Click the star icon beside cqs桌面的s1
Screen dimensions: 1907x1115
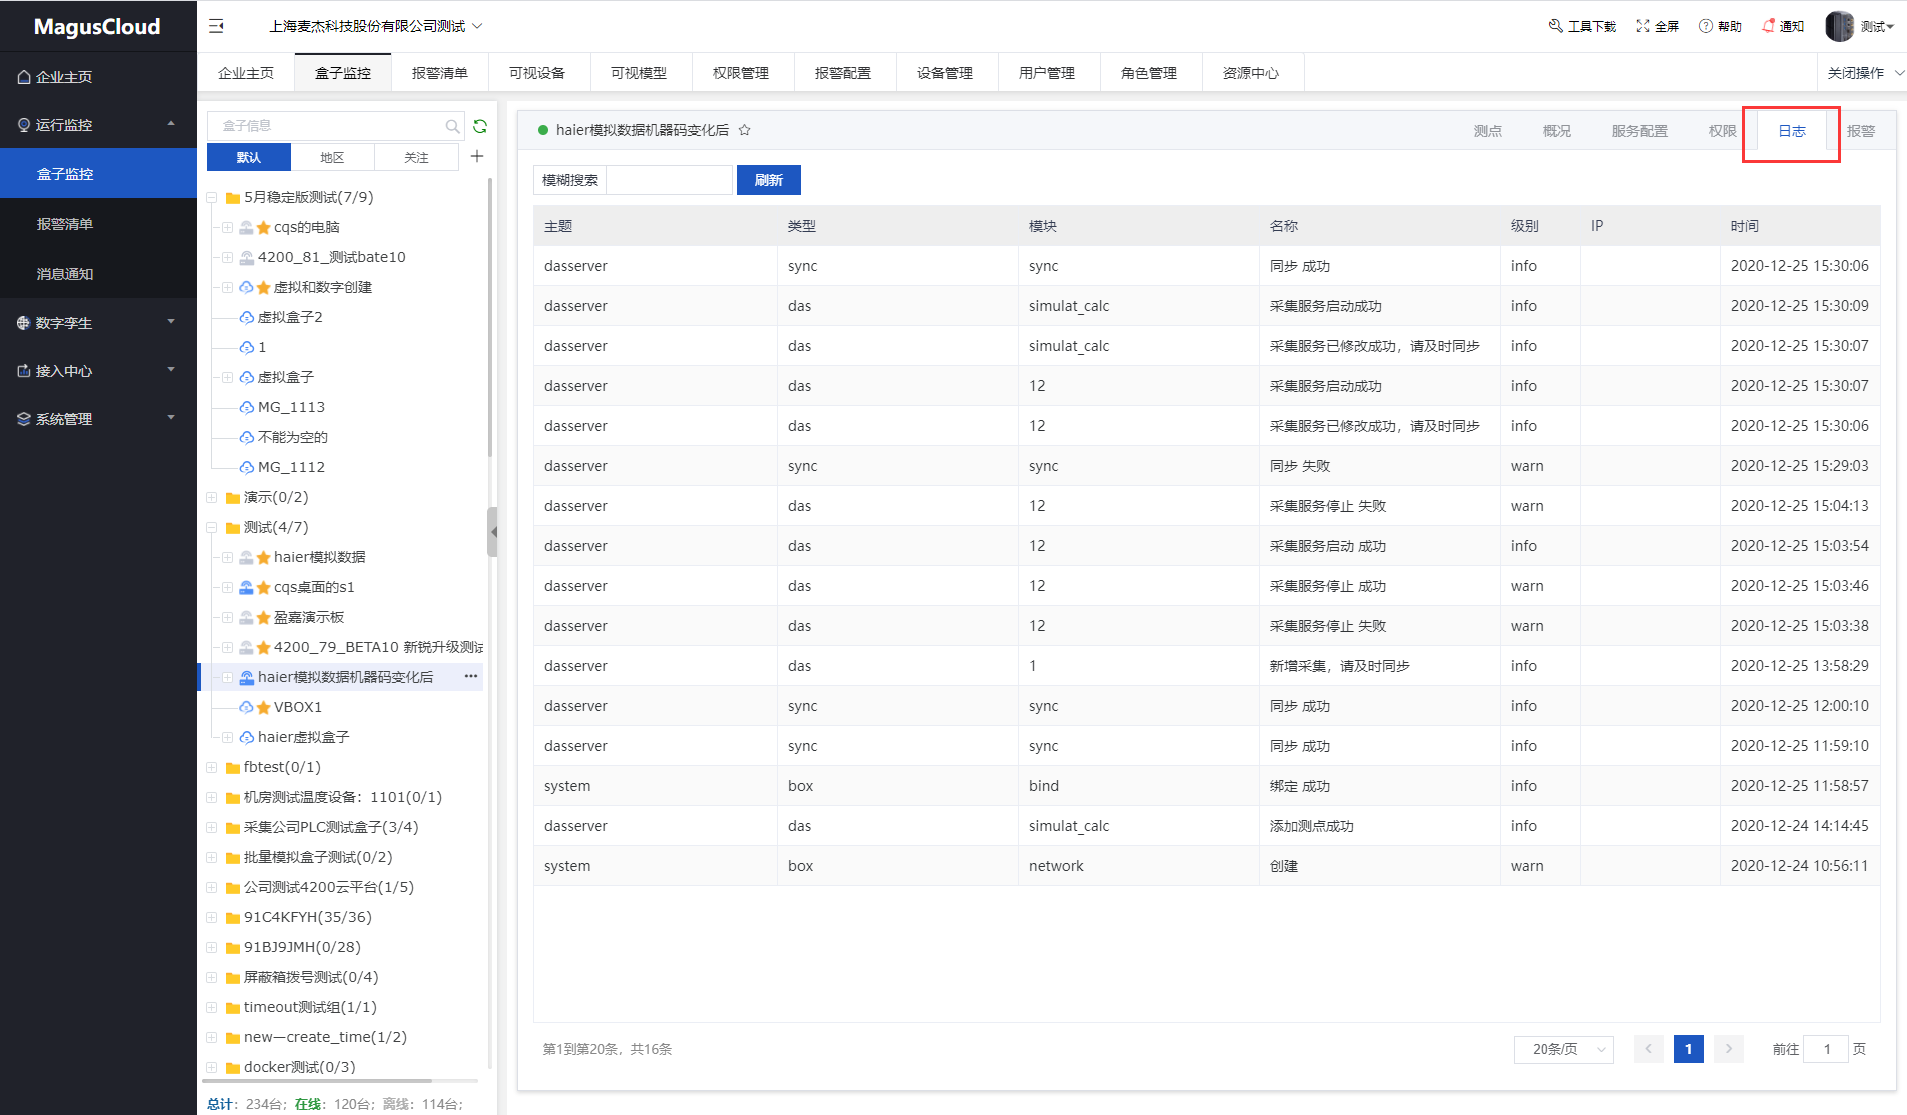(x=264, y=588)
